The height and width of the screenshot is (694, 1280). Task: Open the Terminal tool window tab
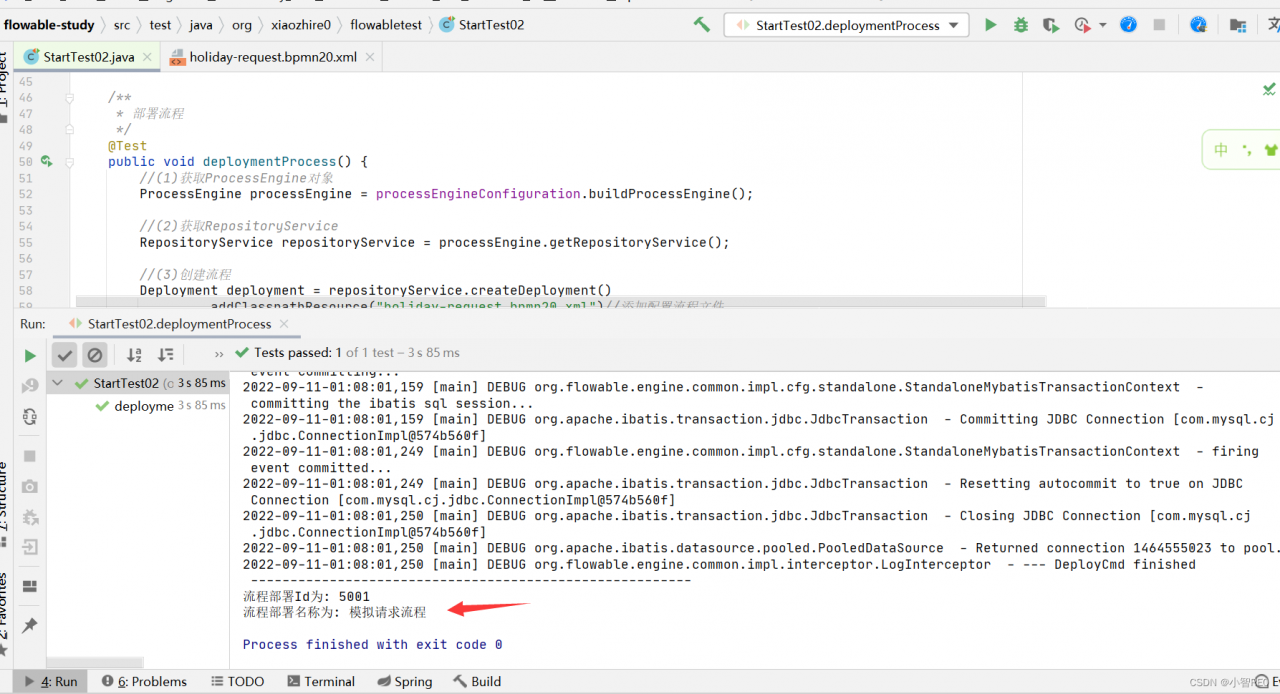[321, 681]
